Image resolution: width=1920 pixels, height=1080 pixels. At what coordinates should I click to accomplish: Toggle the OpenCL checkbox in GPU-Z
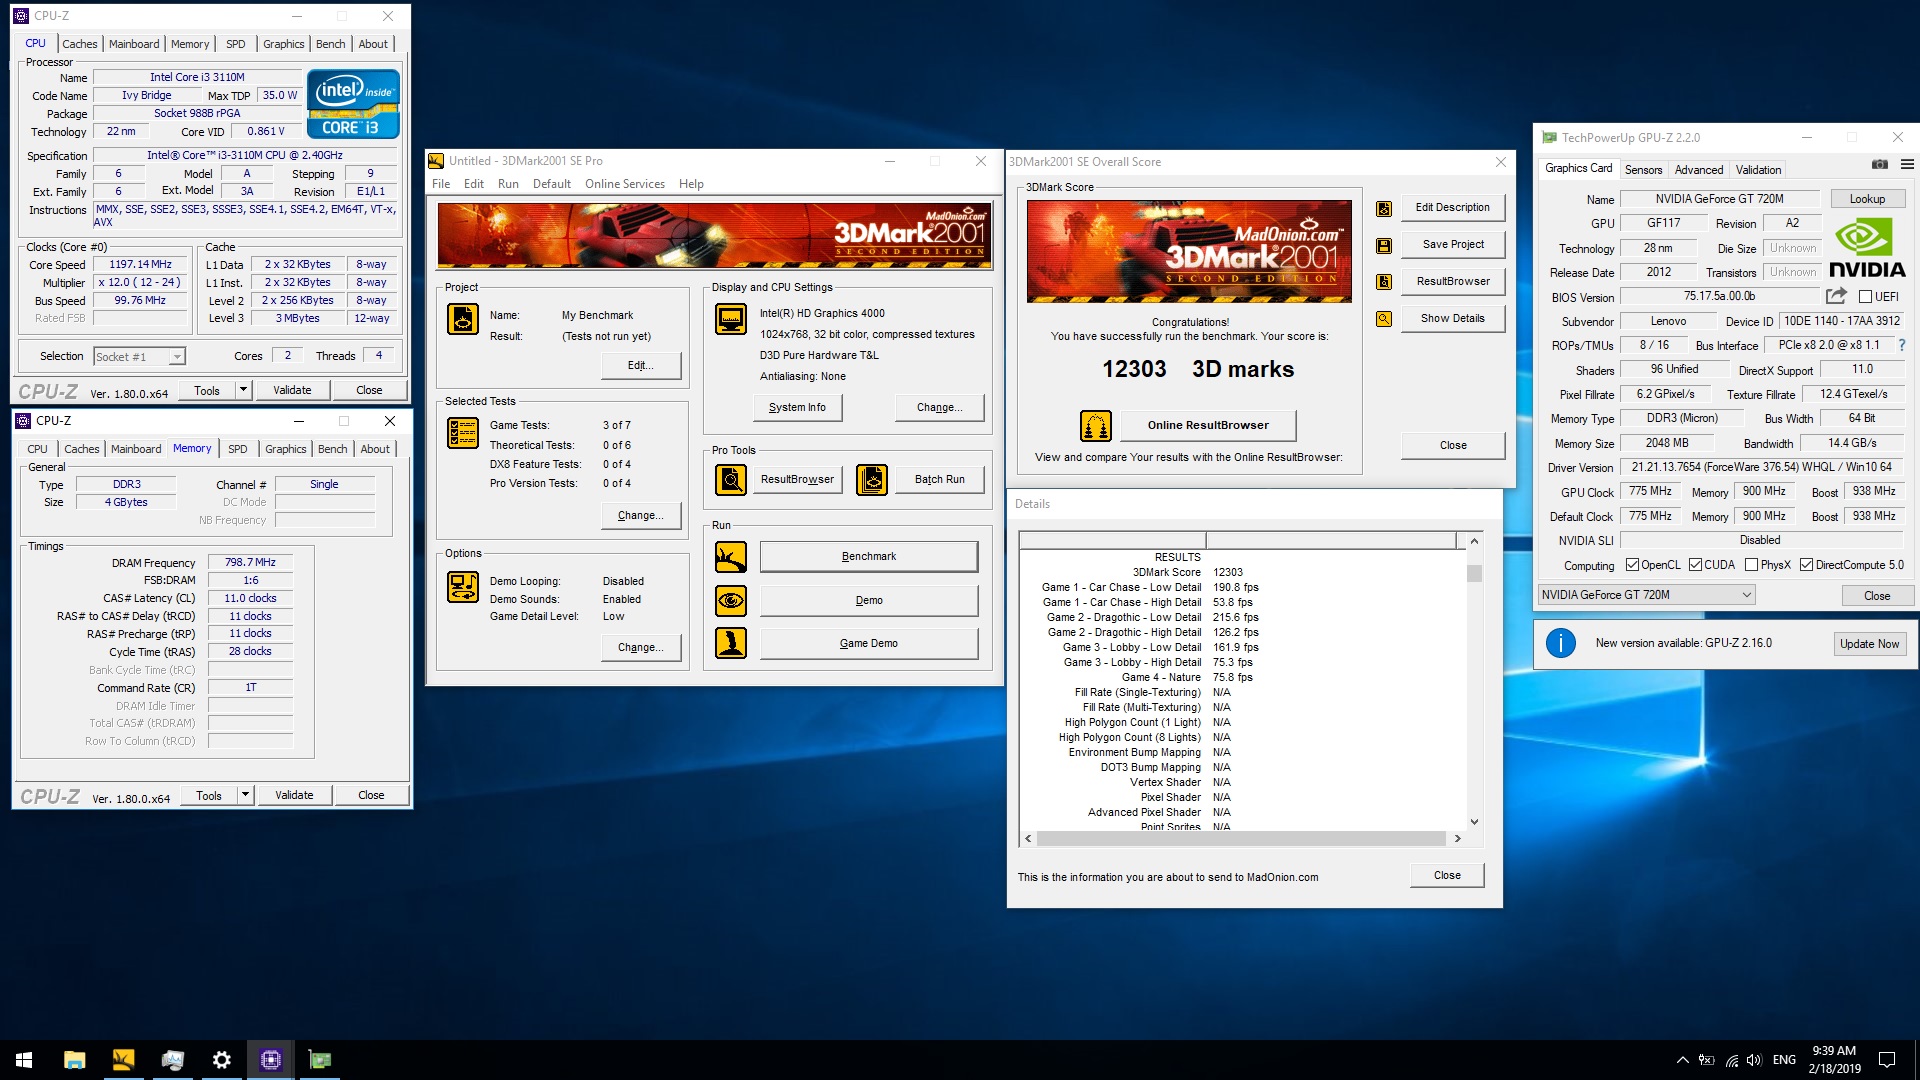pos(1632,565)
